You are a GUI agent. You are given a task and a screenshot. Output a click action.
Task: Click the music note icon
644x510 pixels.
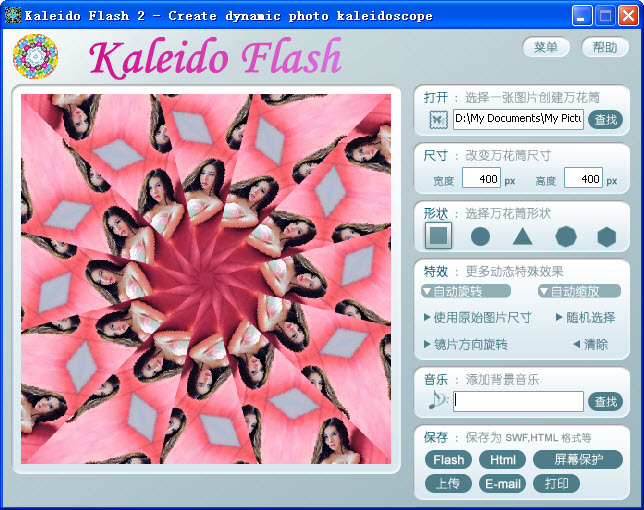(437, 400)
